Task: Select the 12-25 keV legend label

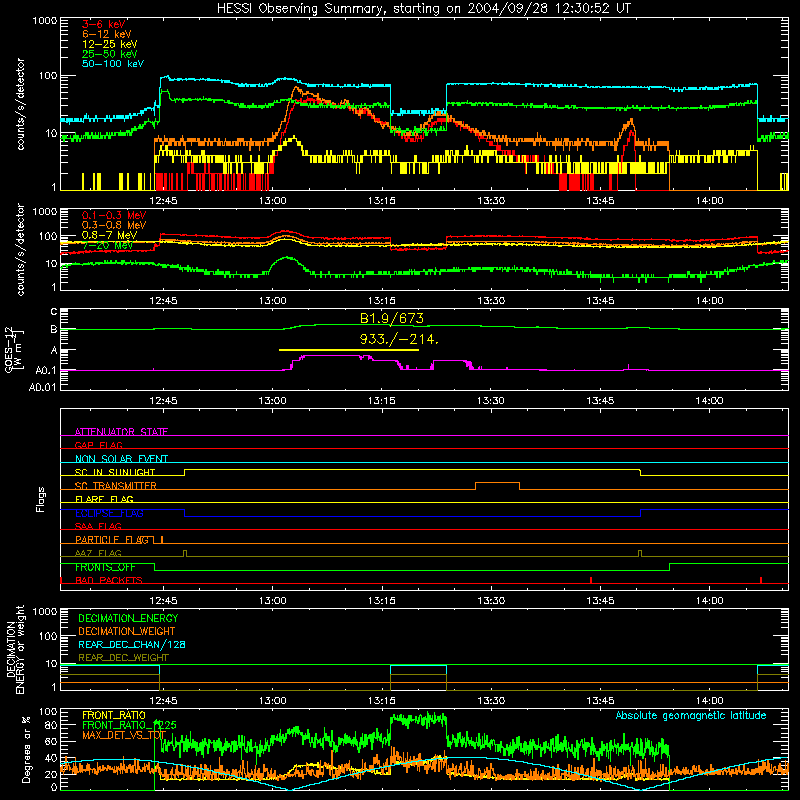Action: click(x=110, y=44)
